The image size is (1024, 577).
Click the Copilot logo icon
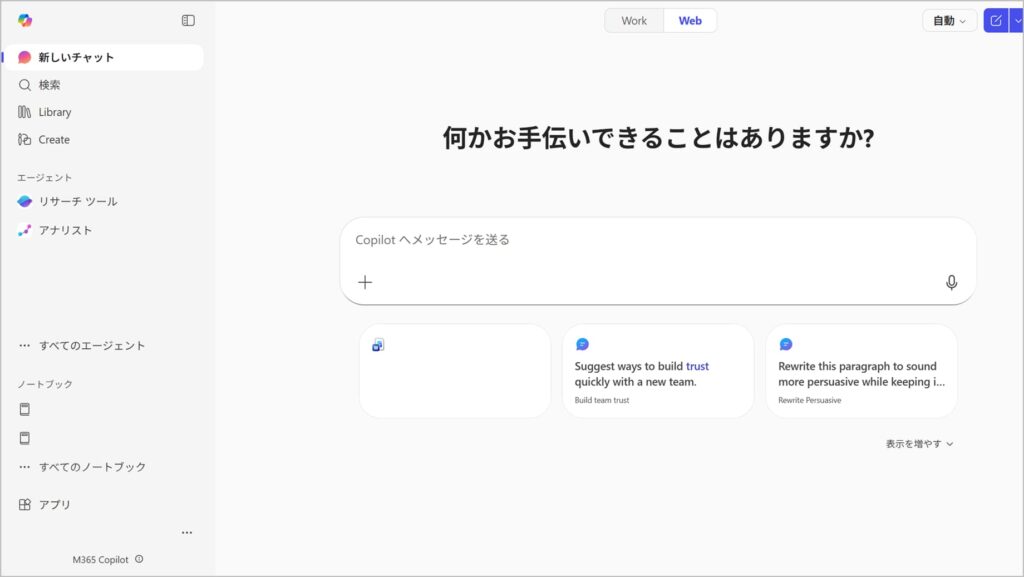25,20
